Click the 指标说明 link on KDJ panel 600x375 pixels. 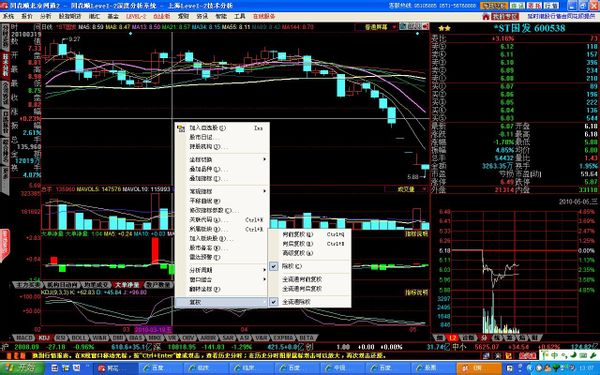tap(416, 293)
